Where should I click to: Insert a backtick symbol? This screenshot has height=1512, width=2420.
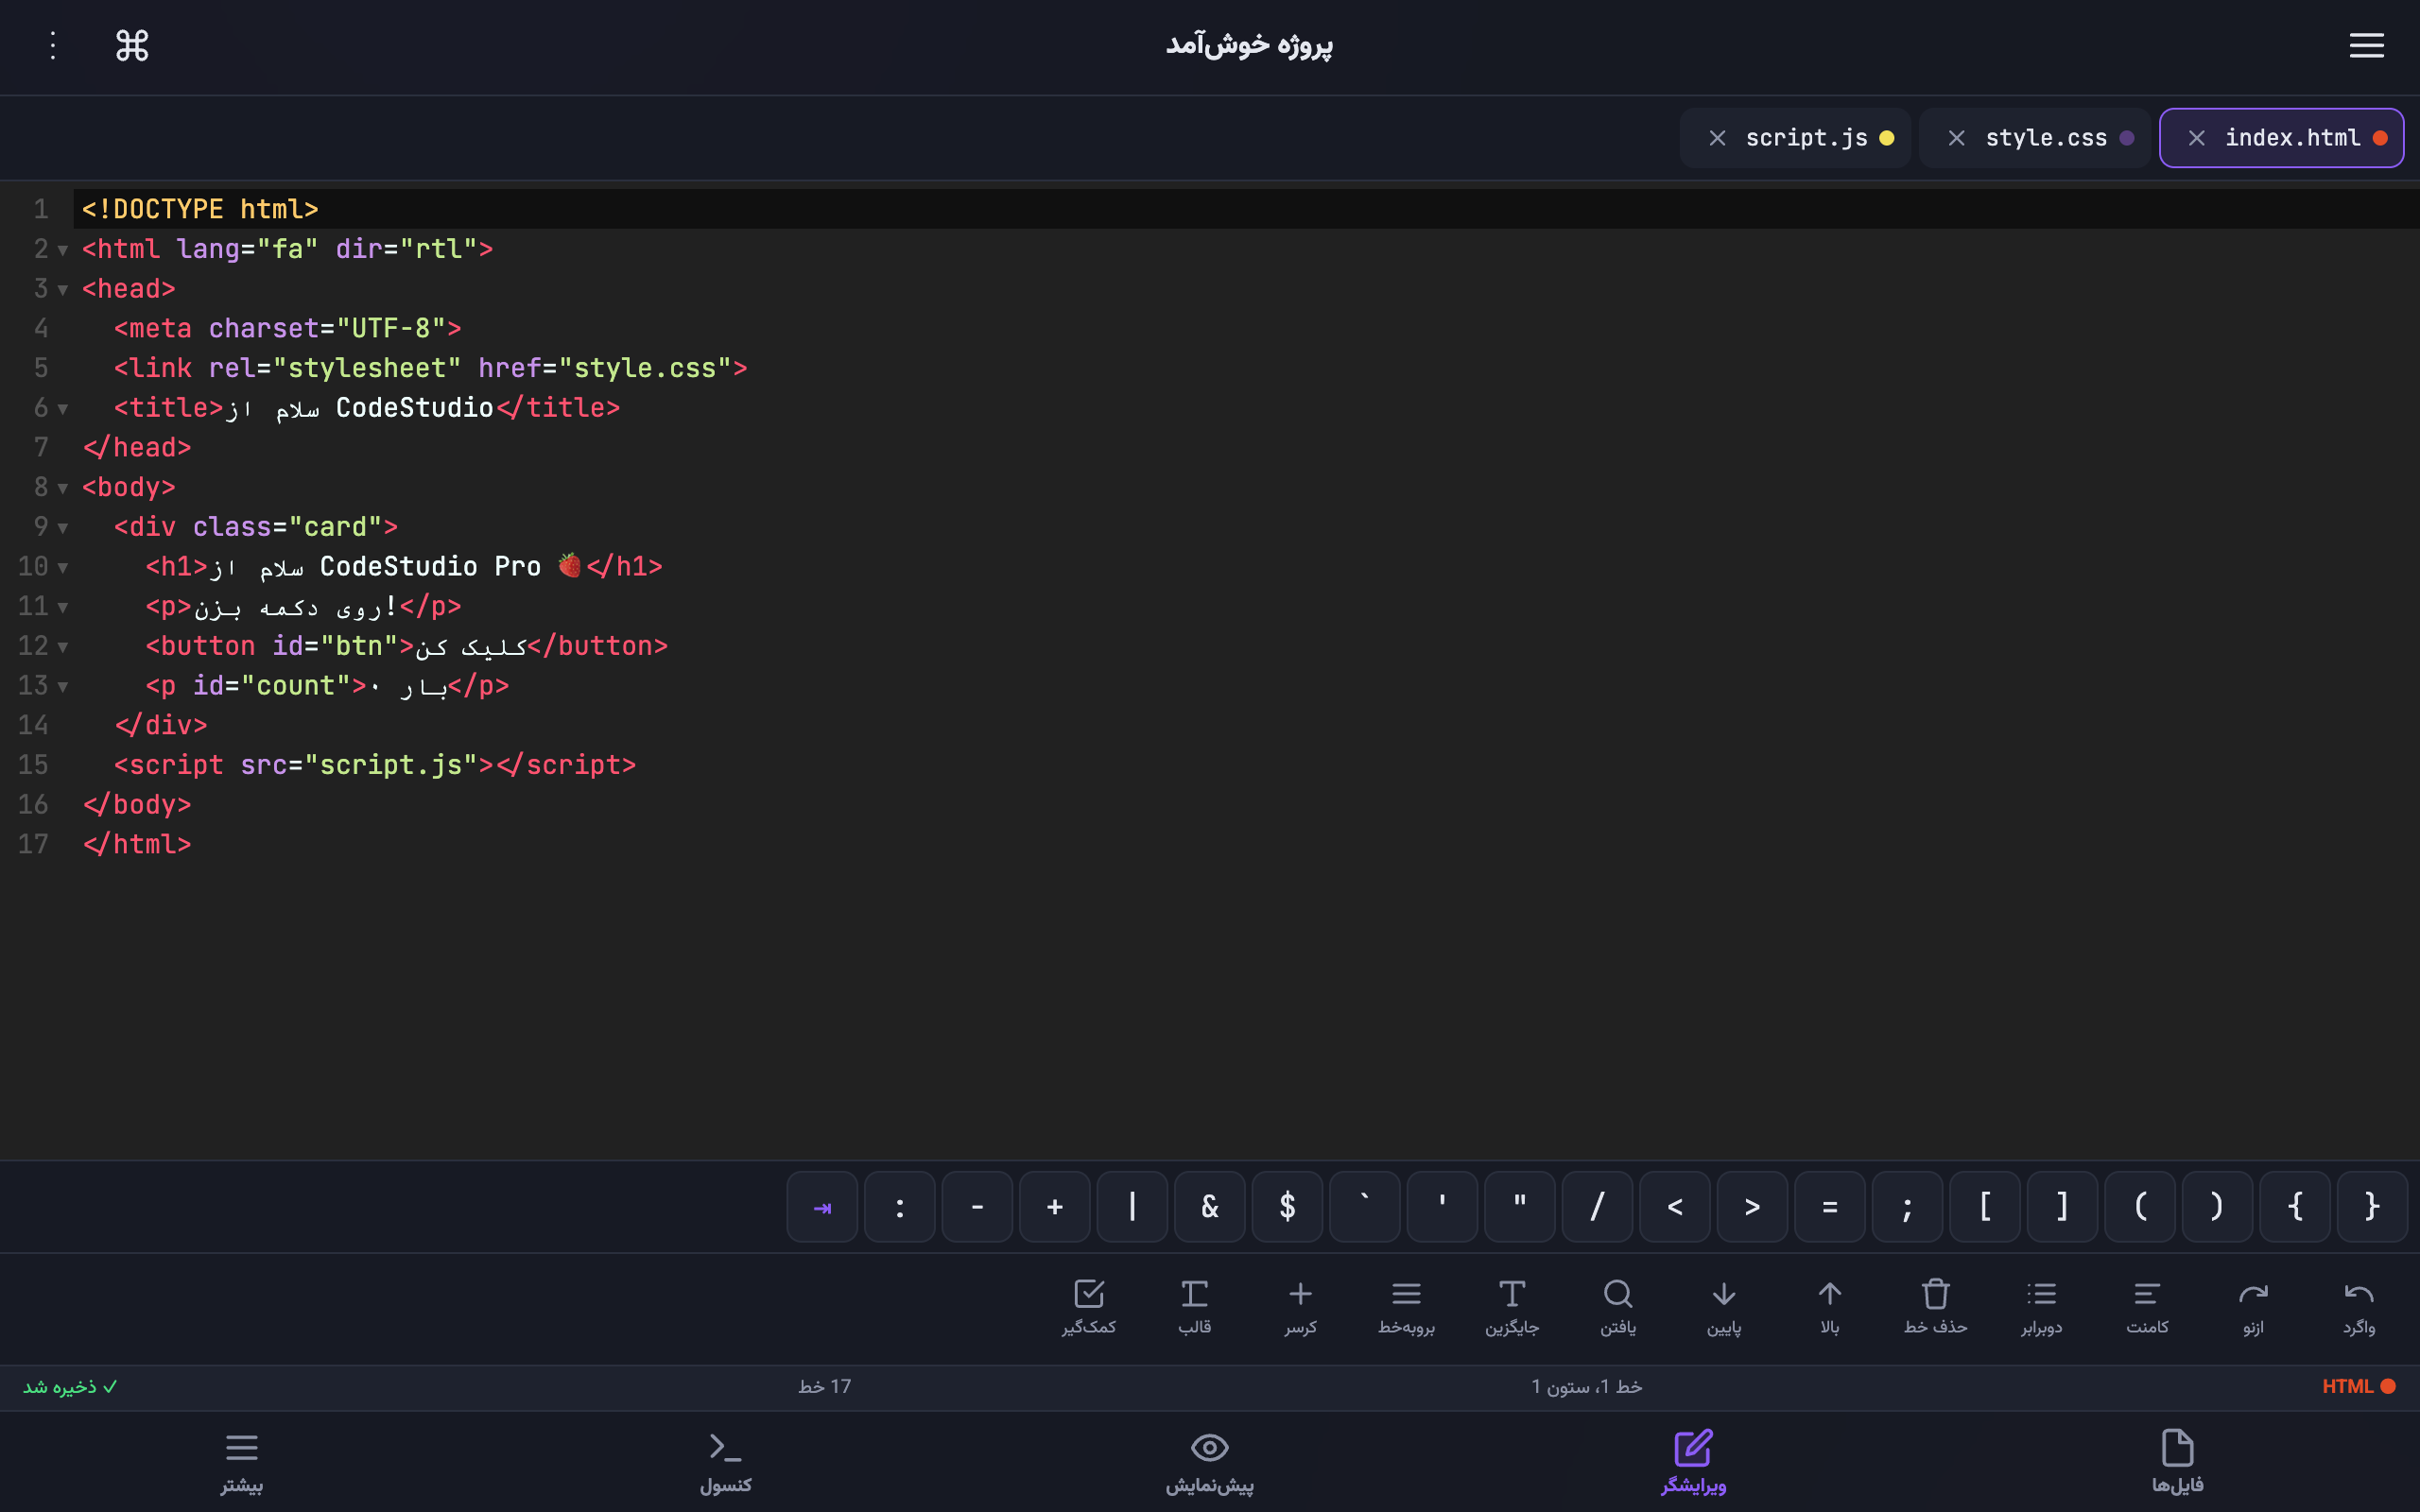coord(1365,1207)
